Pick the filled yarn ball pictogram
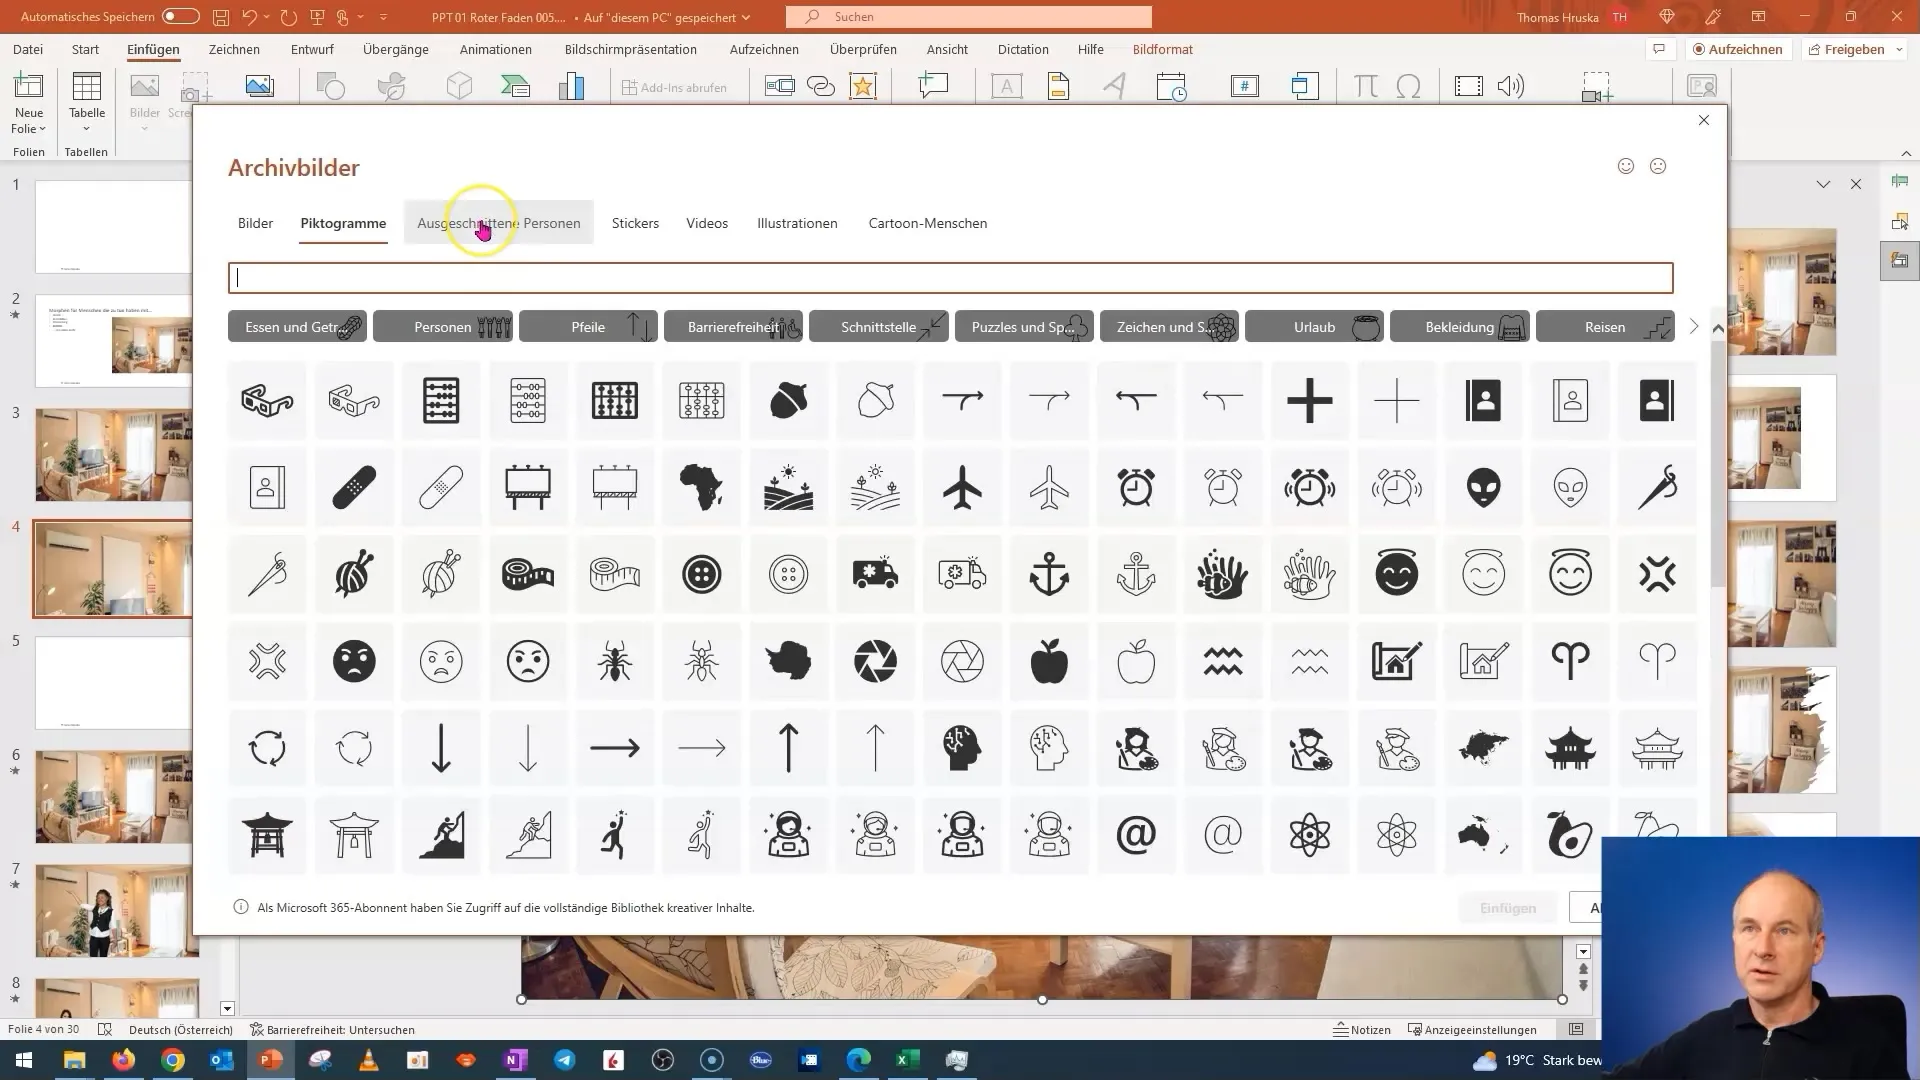The image size is (1920, 1080). [354, 574]
